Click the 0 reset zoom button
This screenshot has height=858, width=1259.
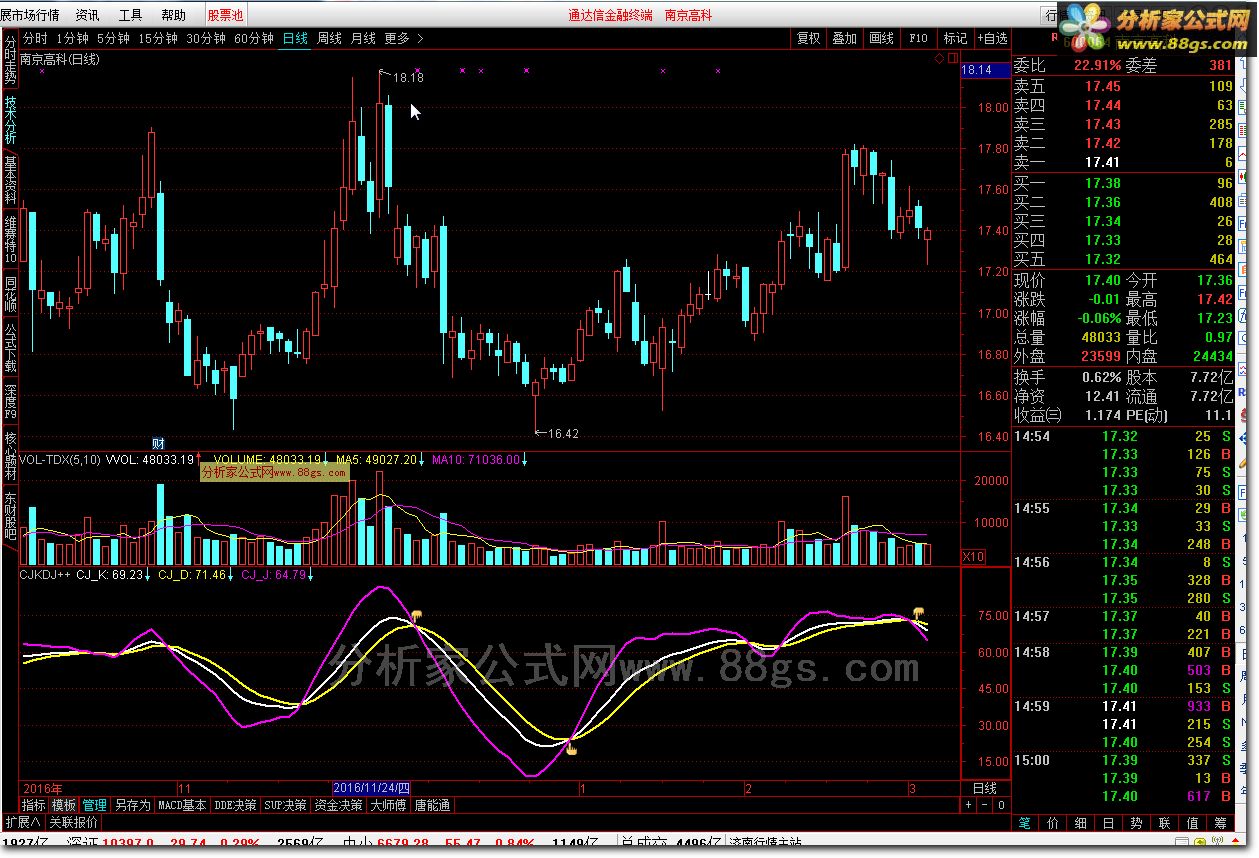coord(1000,805)
